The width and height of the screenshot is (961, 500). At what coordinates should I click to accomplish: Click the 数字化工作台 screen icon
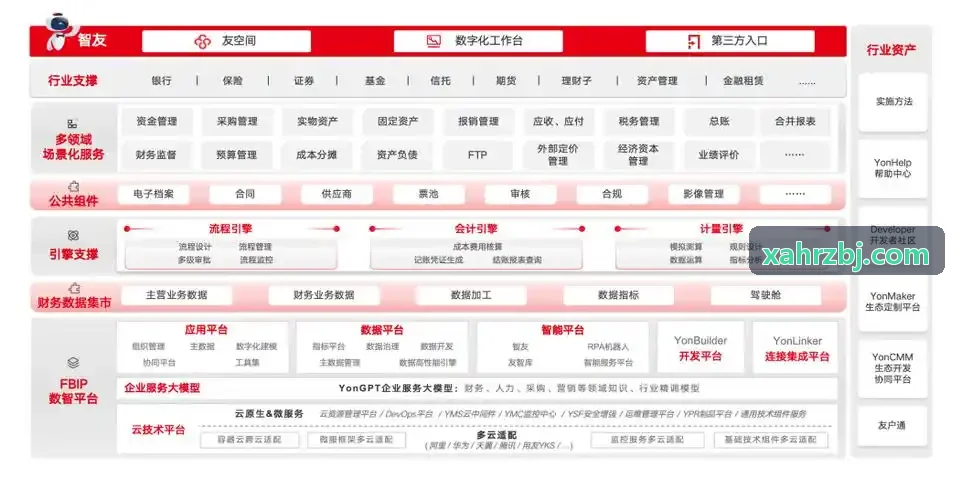(434, 41)
